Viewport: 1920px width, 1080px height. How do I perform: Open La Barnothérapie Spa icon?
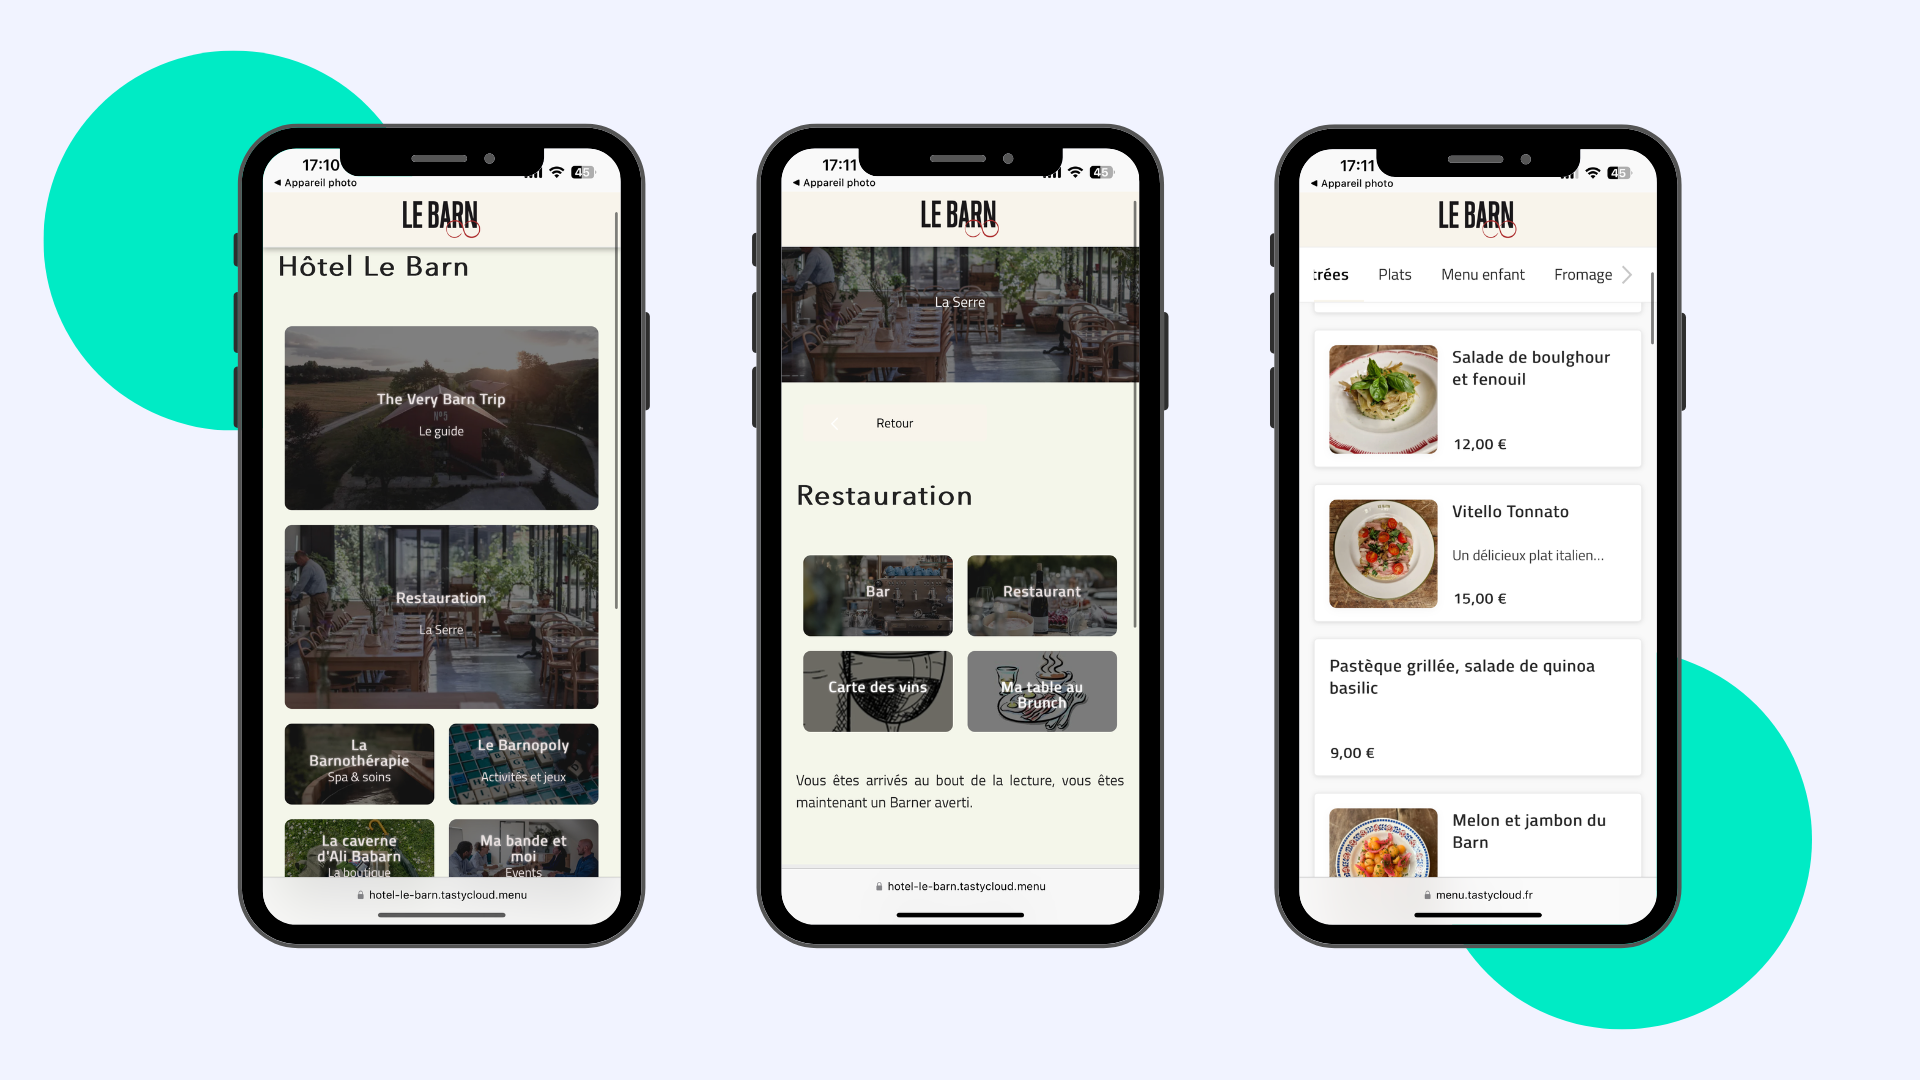coord(359,766)
